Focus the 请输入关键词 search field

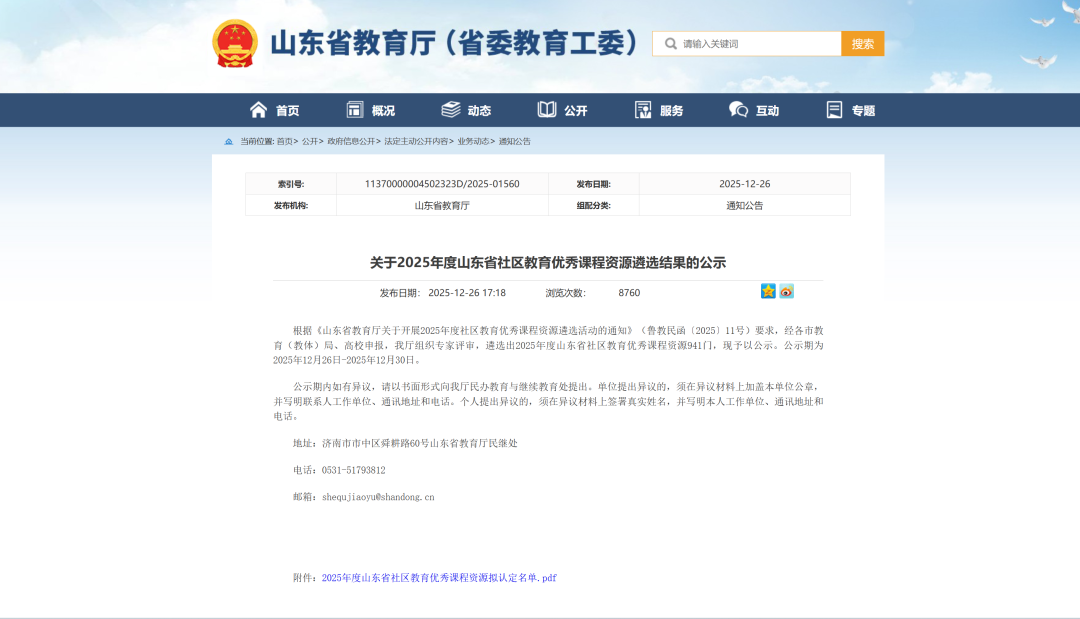coord(758,44)
